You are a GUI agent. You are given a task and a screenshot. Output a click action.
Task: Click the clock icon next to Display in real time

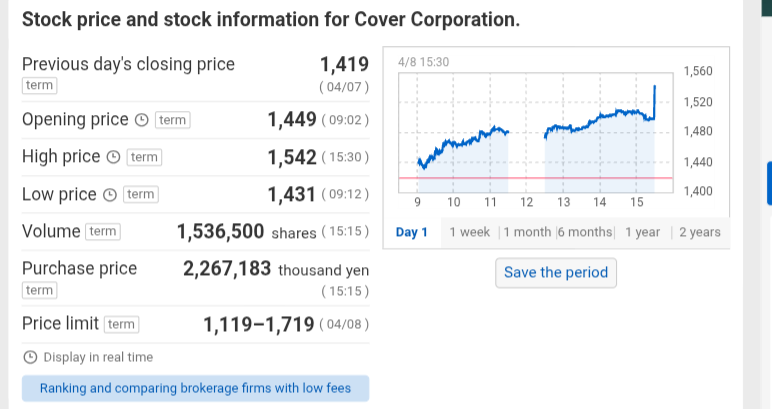pyautogui.click(x=30, y=357)
